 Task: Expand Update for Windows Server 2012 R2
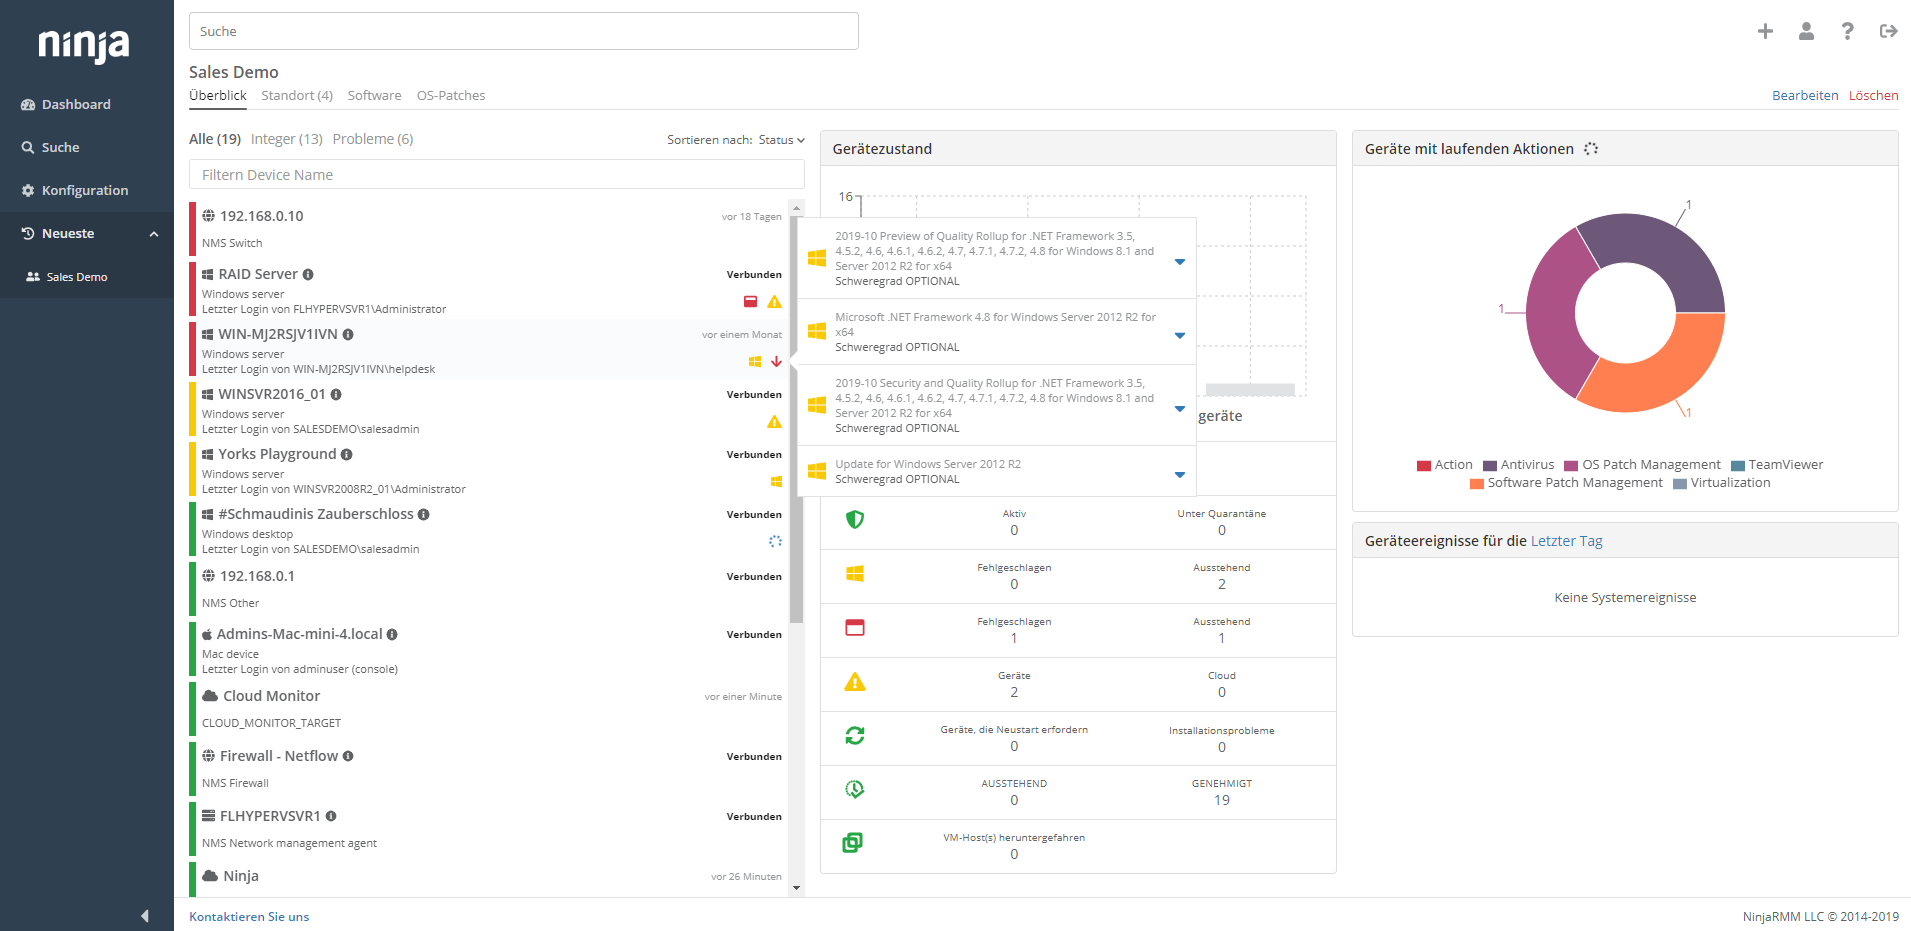pyautogui.click(x=1180, y=474)
